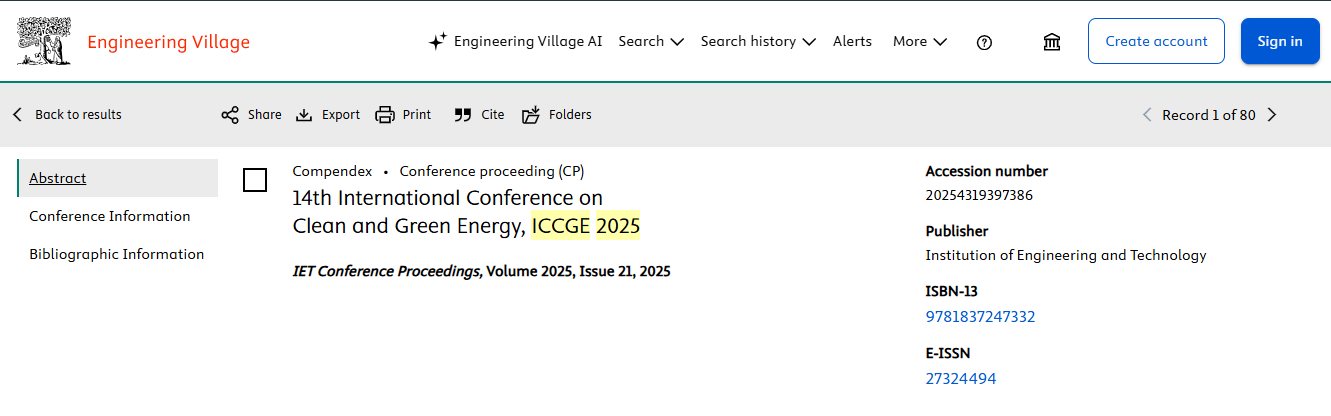Select the record checkbox beside the title
The width and height of the screenshot is (1331, 416).
(x=255, y=180)
